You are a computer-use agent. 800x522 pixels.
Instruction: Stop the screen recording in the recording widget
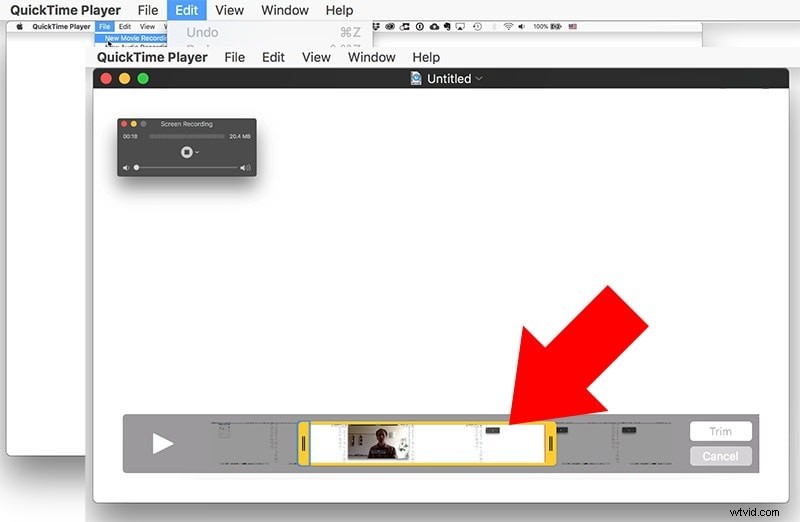[x=186, y=152]
